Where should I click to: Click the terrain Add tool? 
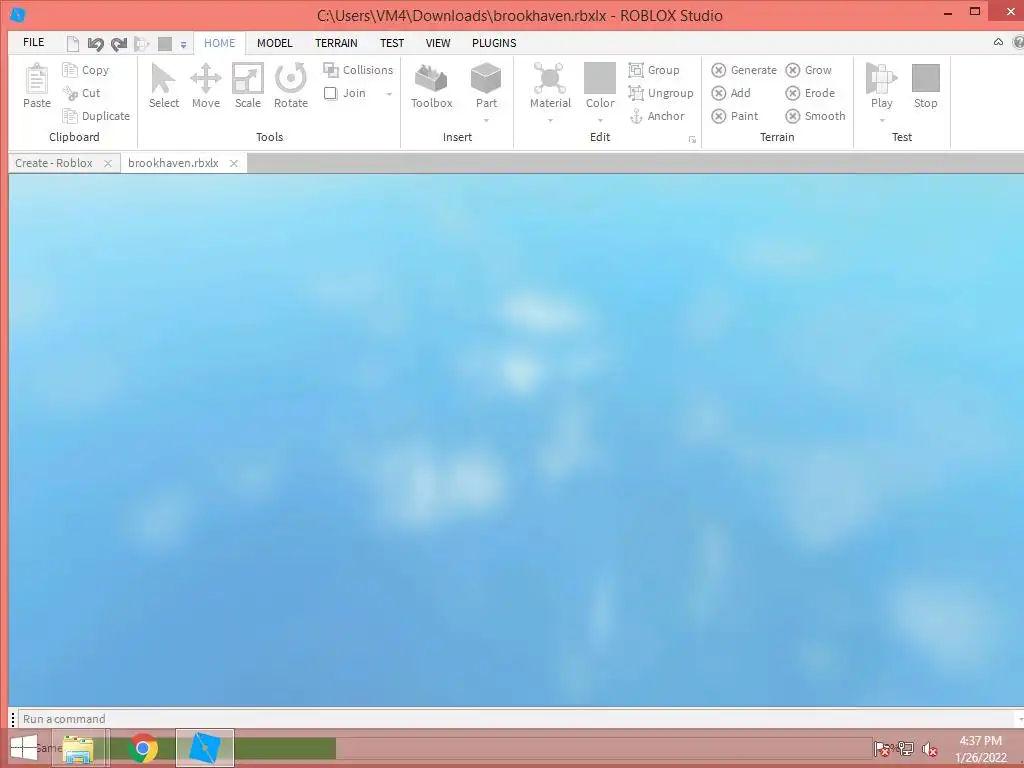731,93
